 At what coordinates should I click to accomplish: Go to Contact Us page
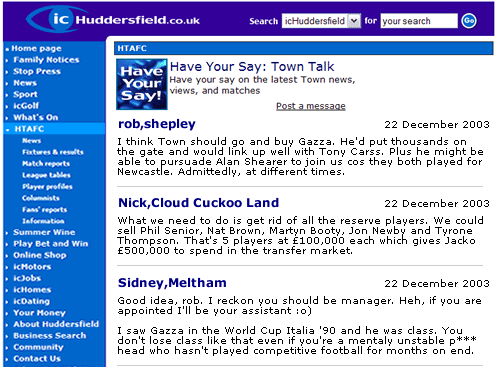click(x=37, y=359)
